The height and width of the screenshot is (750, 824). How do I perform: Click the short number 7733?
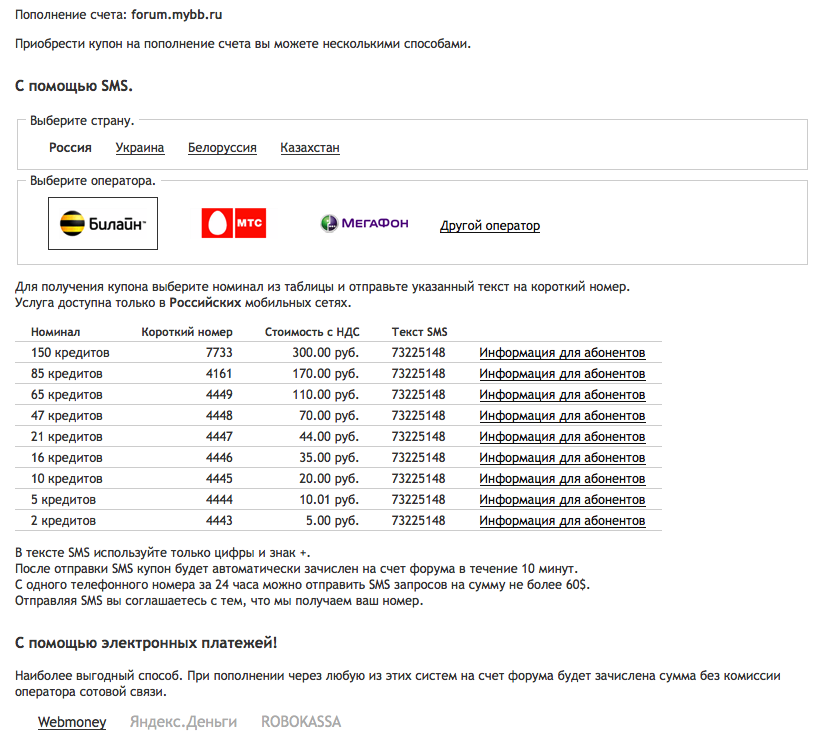[219, 353]
